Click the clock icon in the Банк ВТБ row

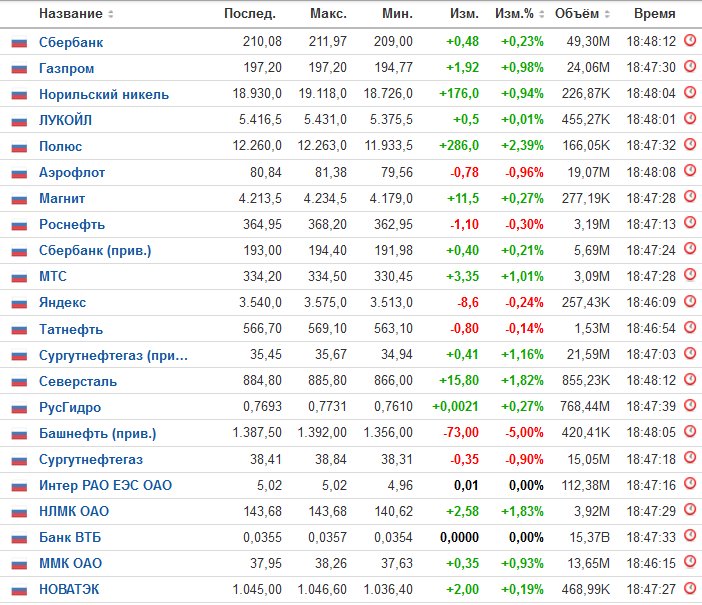click(690, 535)
